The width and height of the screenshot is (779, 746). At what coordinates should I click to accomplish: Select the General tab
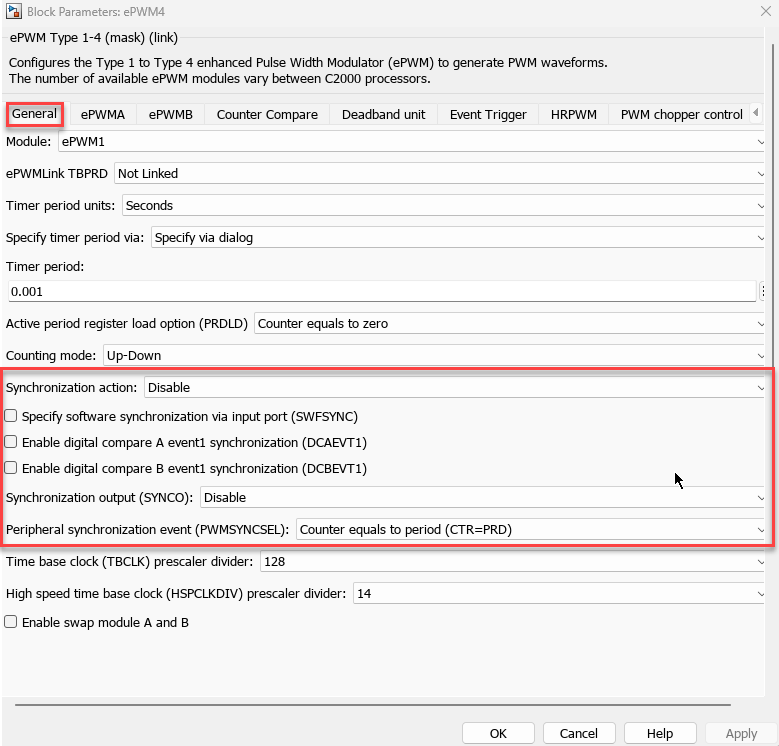pos(34,114)
